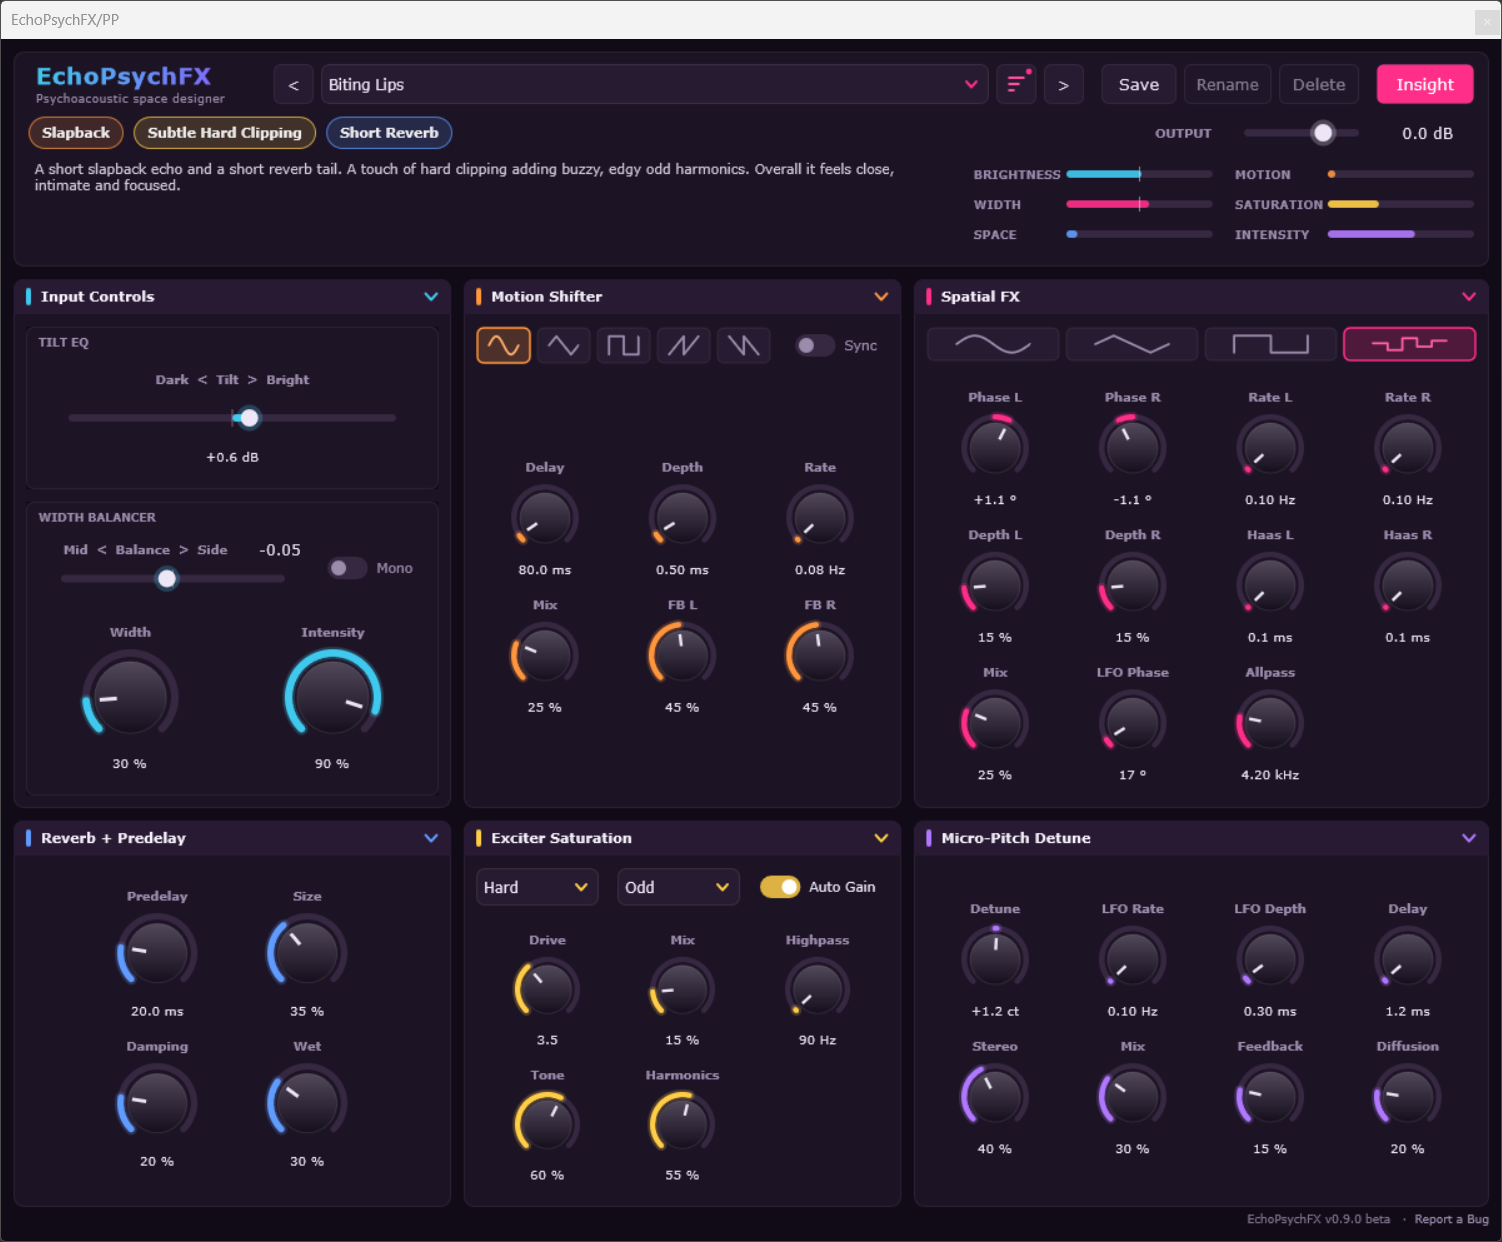Click the Micro-Pitch Detune knob

point(995,958)
